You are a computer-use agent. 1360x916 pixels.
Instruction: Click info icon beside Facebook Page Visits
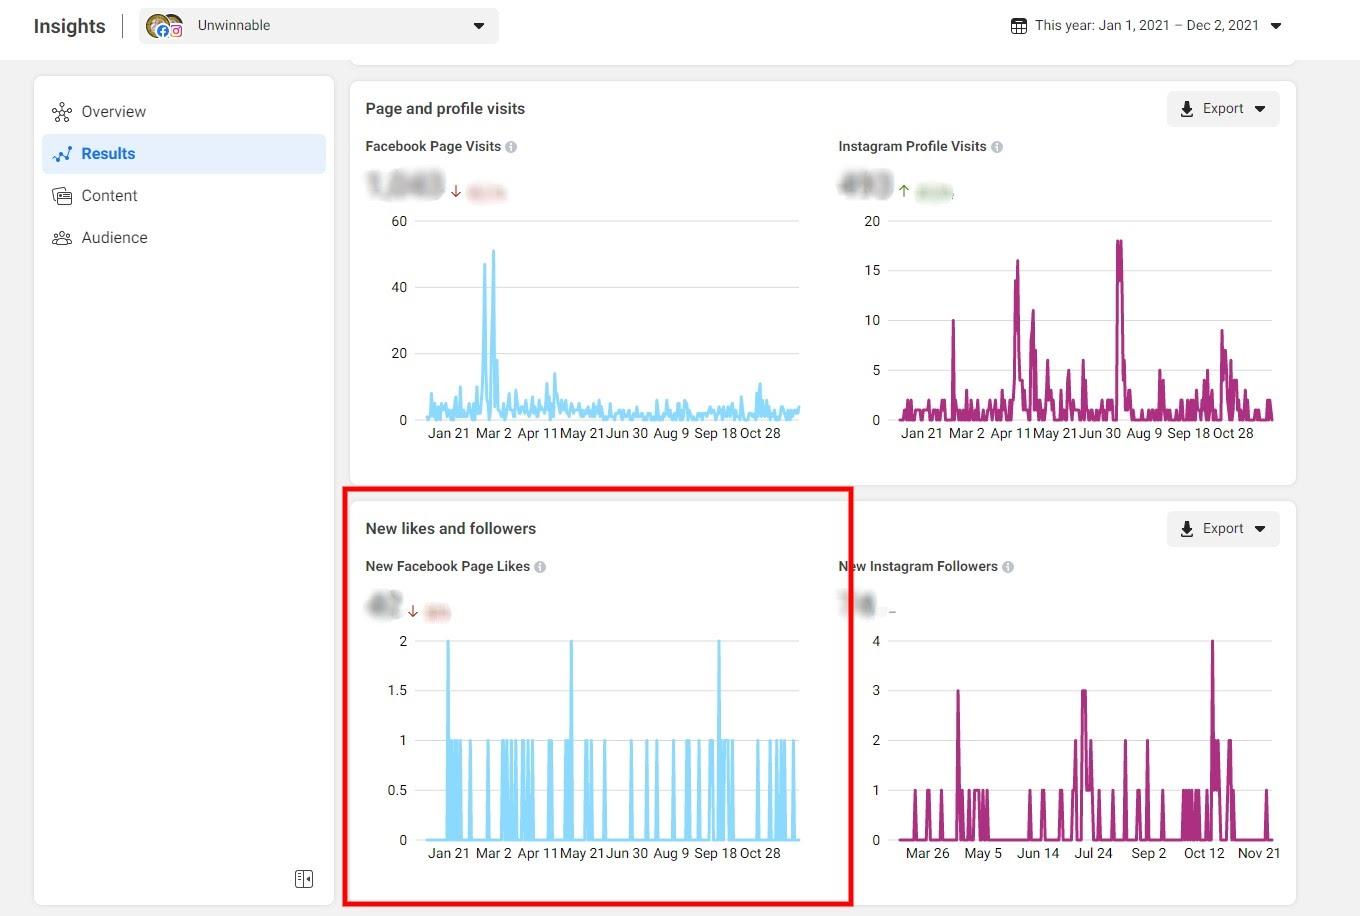[x=511, y=147]
